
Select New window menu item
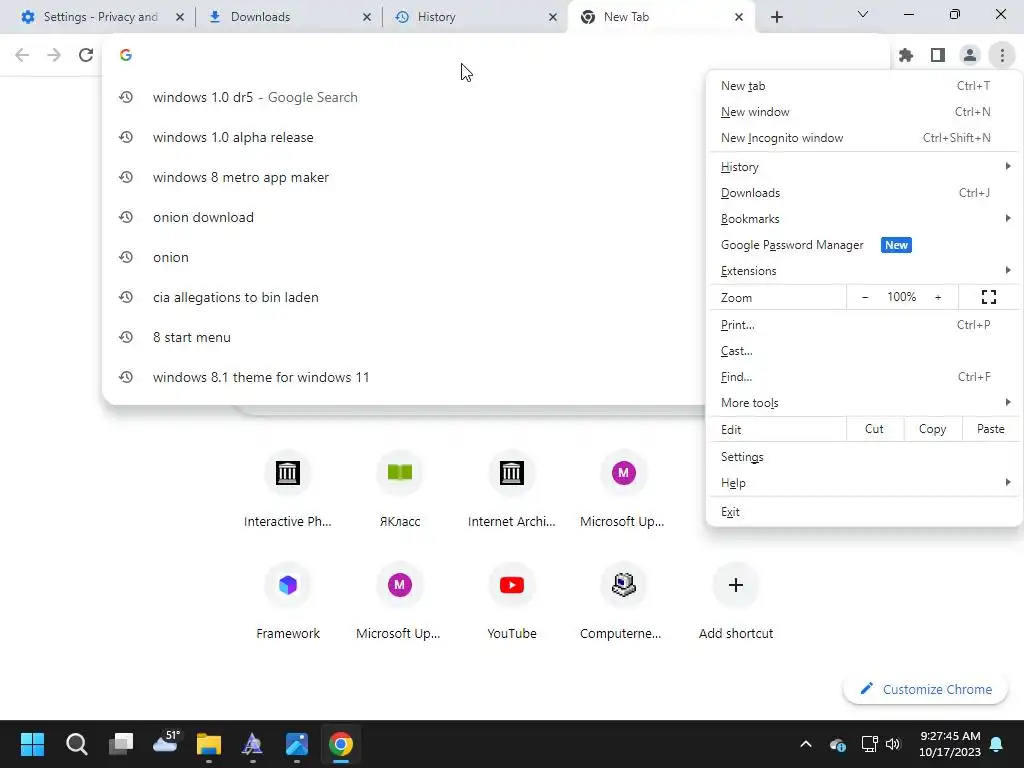pyautogui.click(x=865, y=112)
